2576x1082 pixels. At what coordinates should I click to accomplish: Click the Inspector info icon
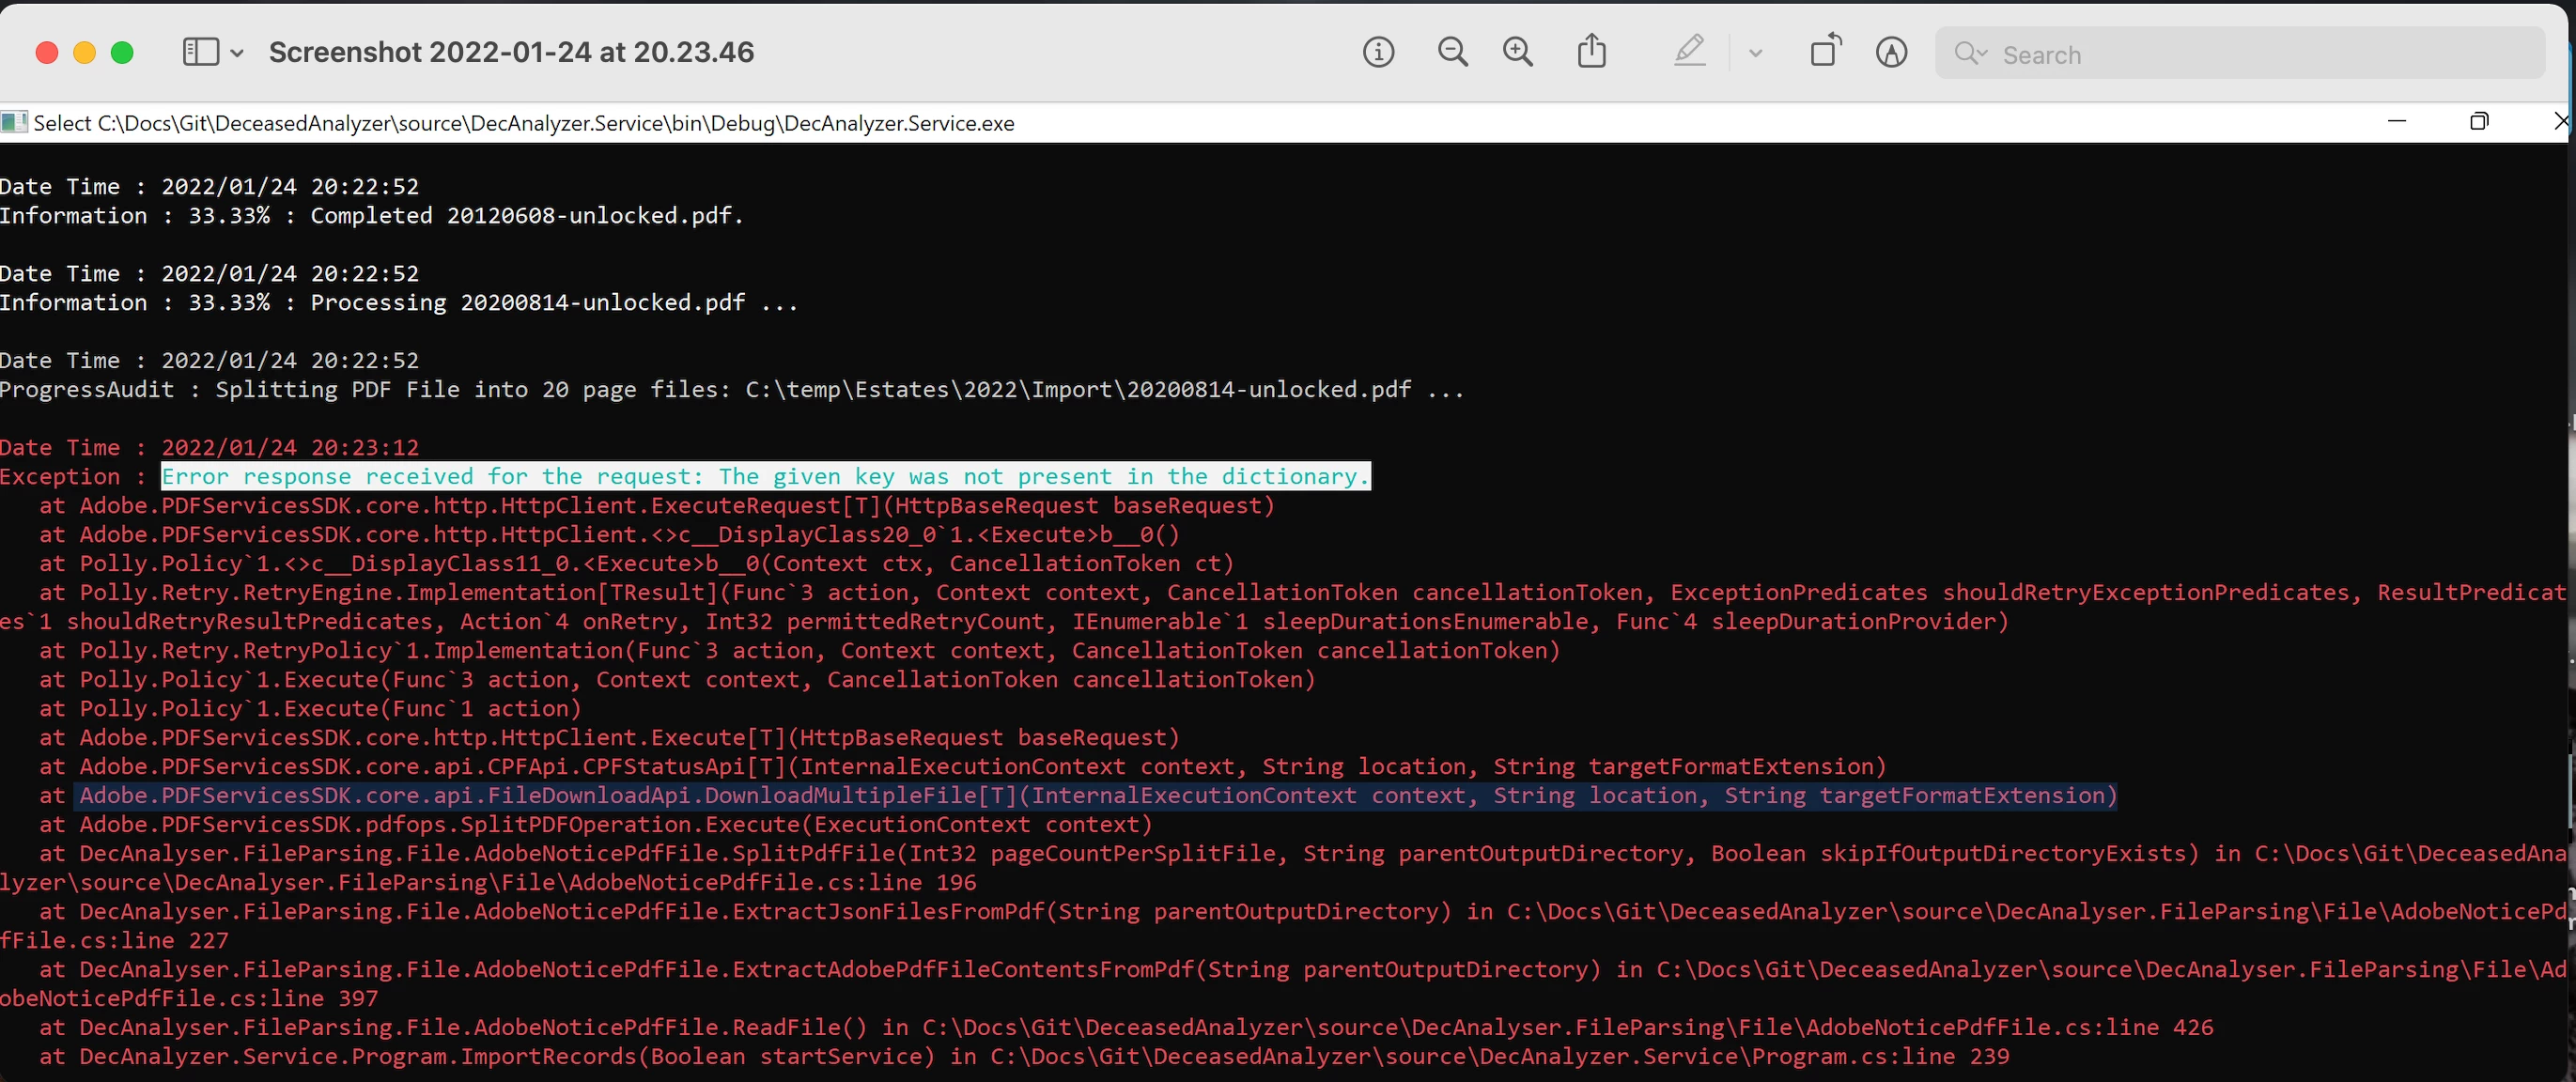click(x=1378, y=52)
